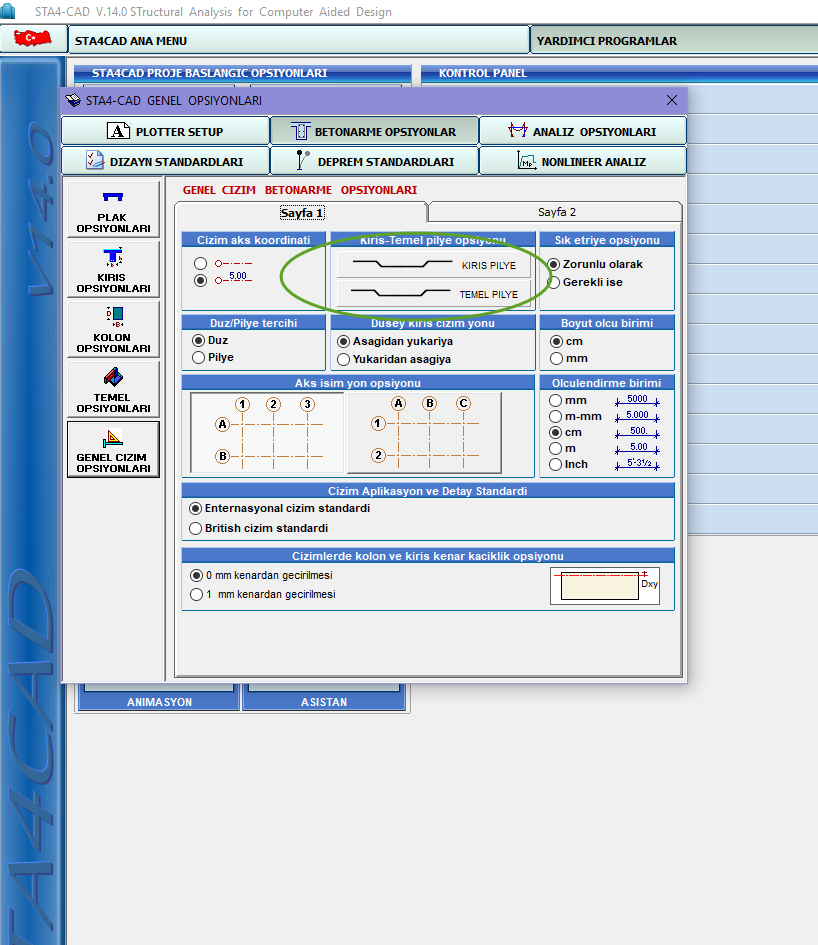Select axis coordinate option showing 5.00
Viewport: 818px width, 945px height.
coord(201,280)
